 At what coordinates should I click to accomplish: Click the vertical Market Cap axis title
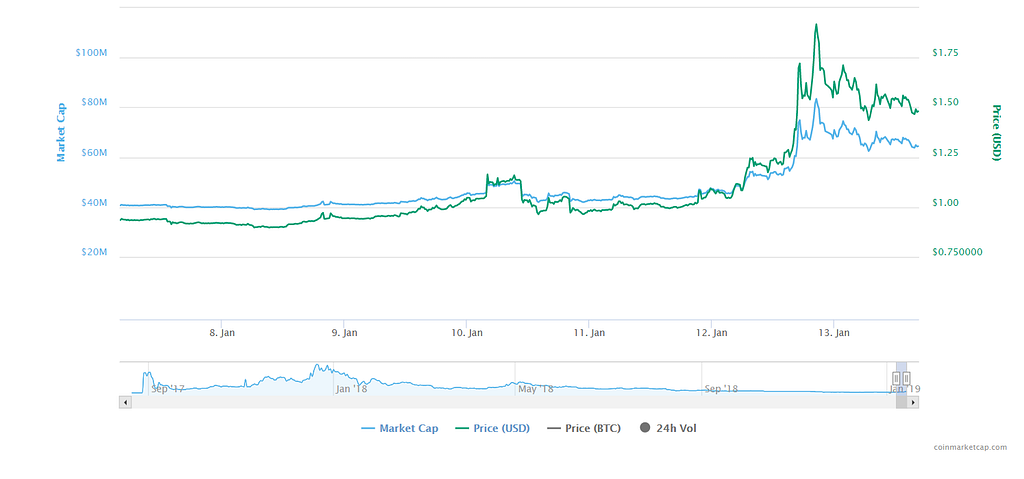[61, 132]
